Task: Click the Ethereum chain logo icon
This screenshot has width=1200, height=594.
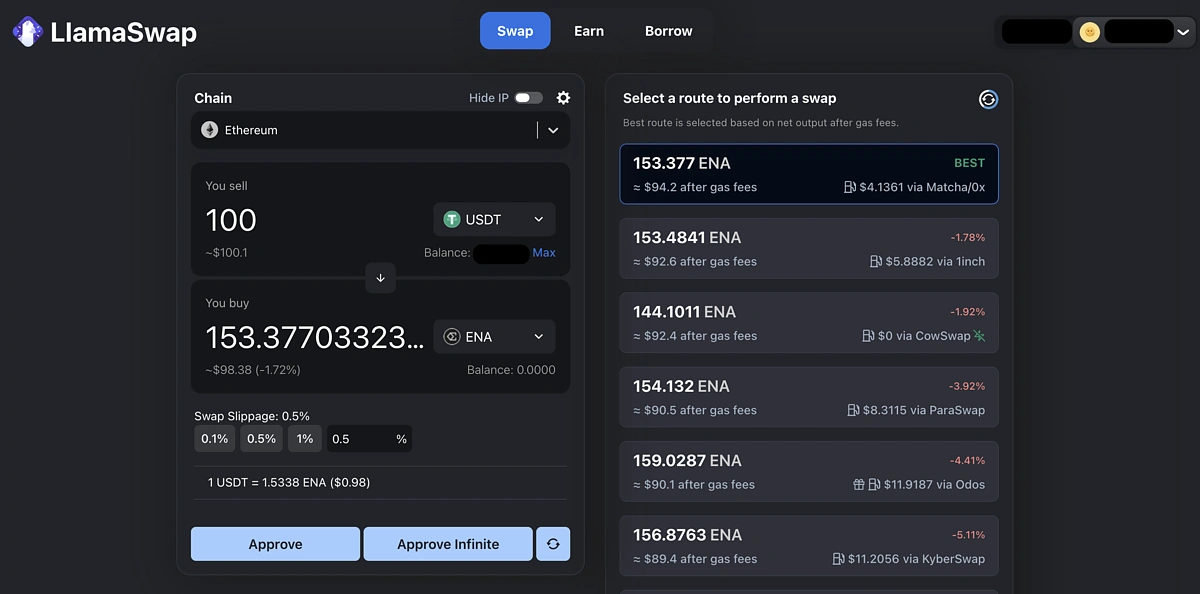Action: click(x=210, y=130)
